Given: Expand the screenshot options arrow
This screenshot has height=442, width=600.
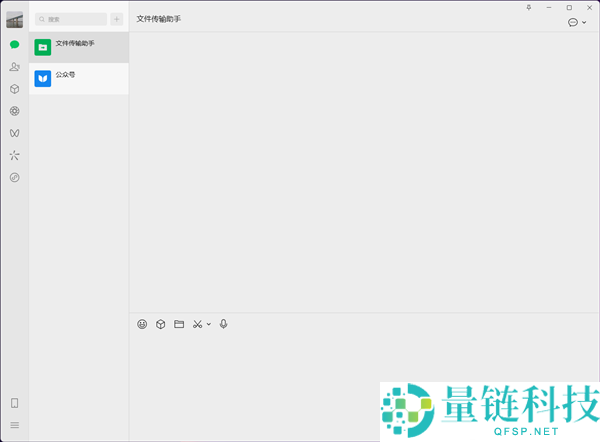Looking at the screenshot, I should coord(209,324).
